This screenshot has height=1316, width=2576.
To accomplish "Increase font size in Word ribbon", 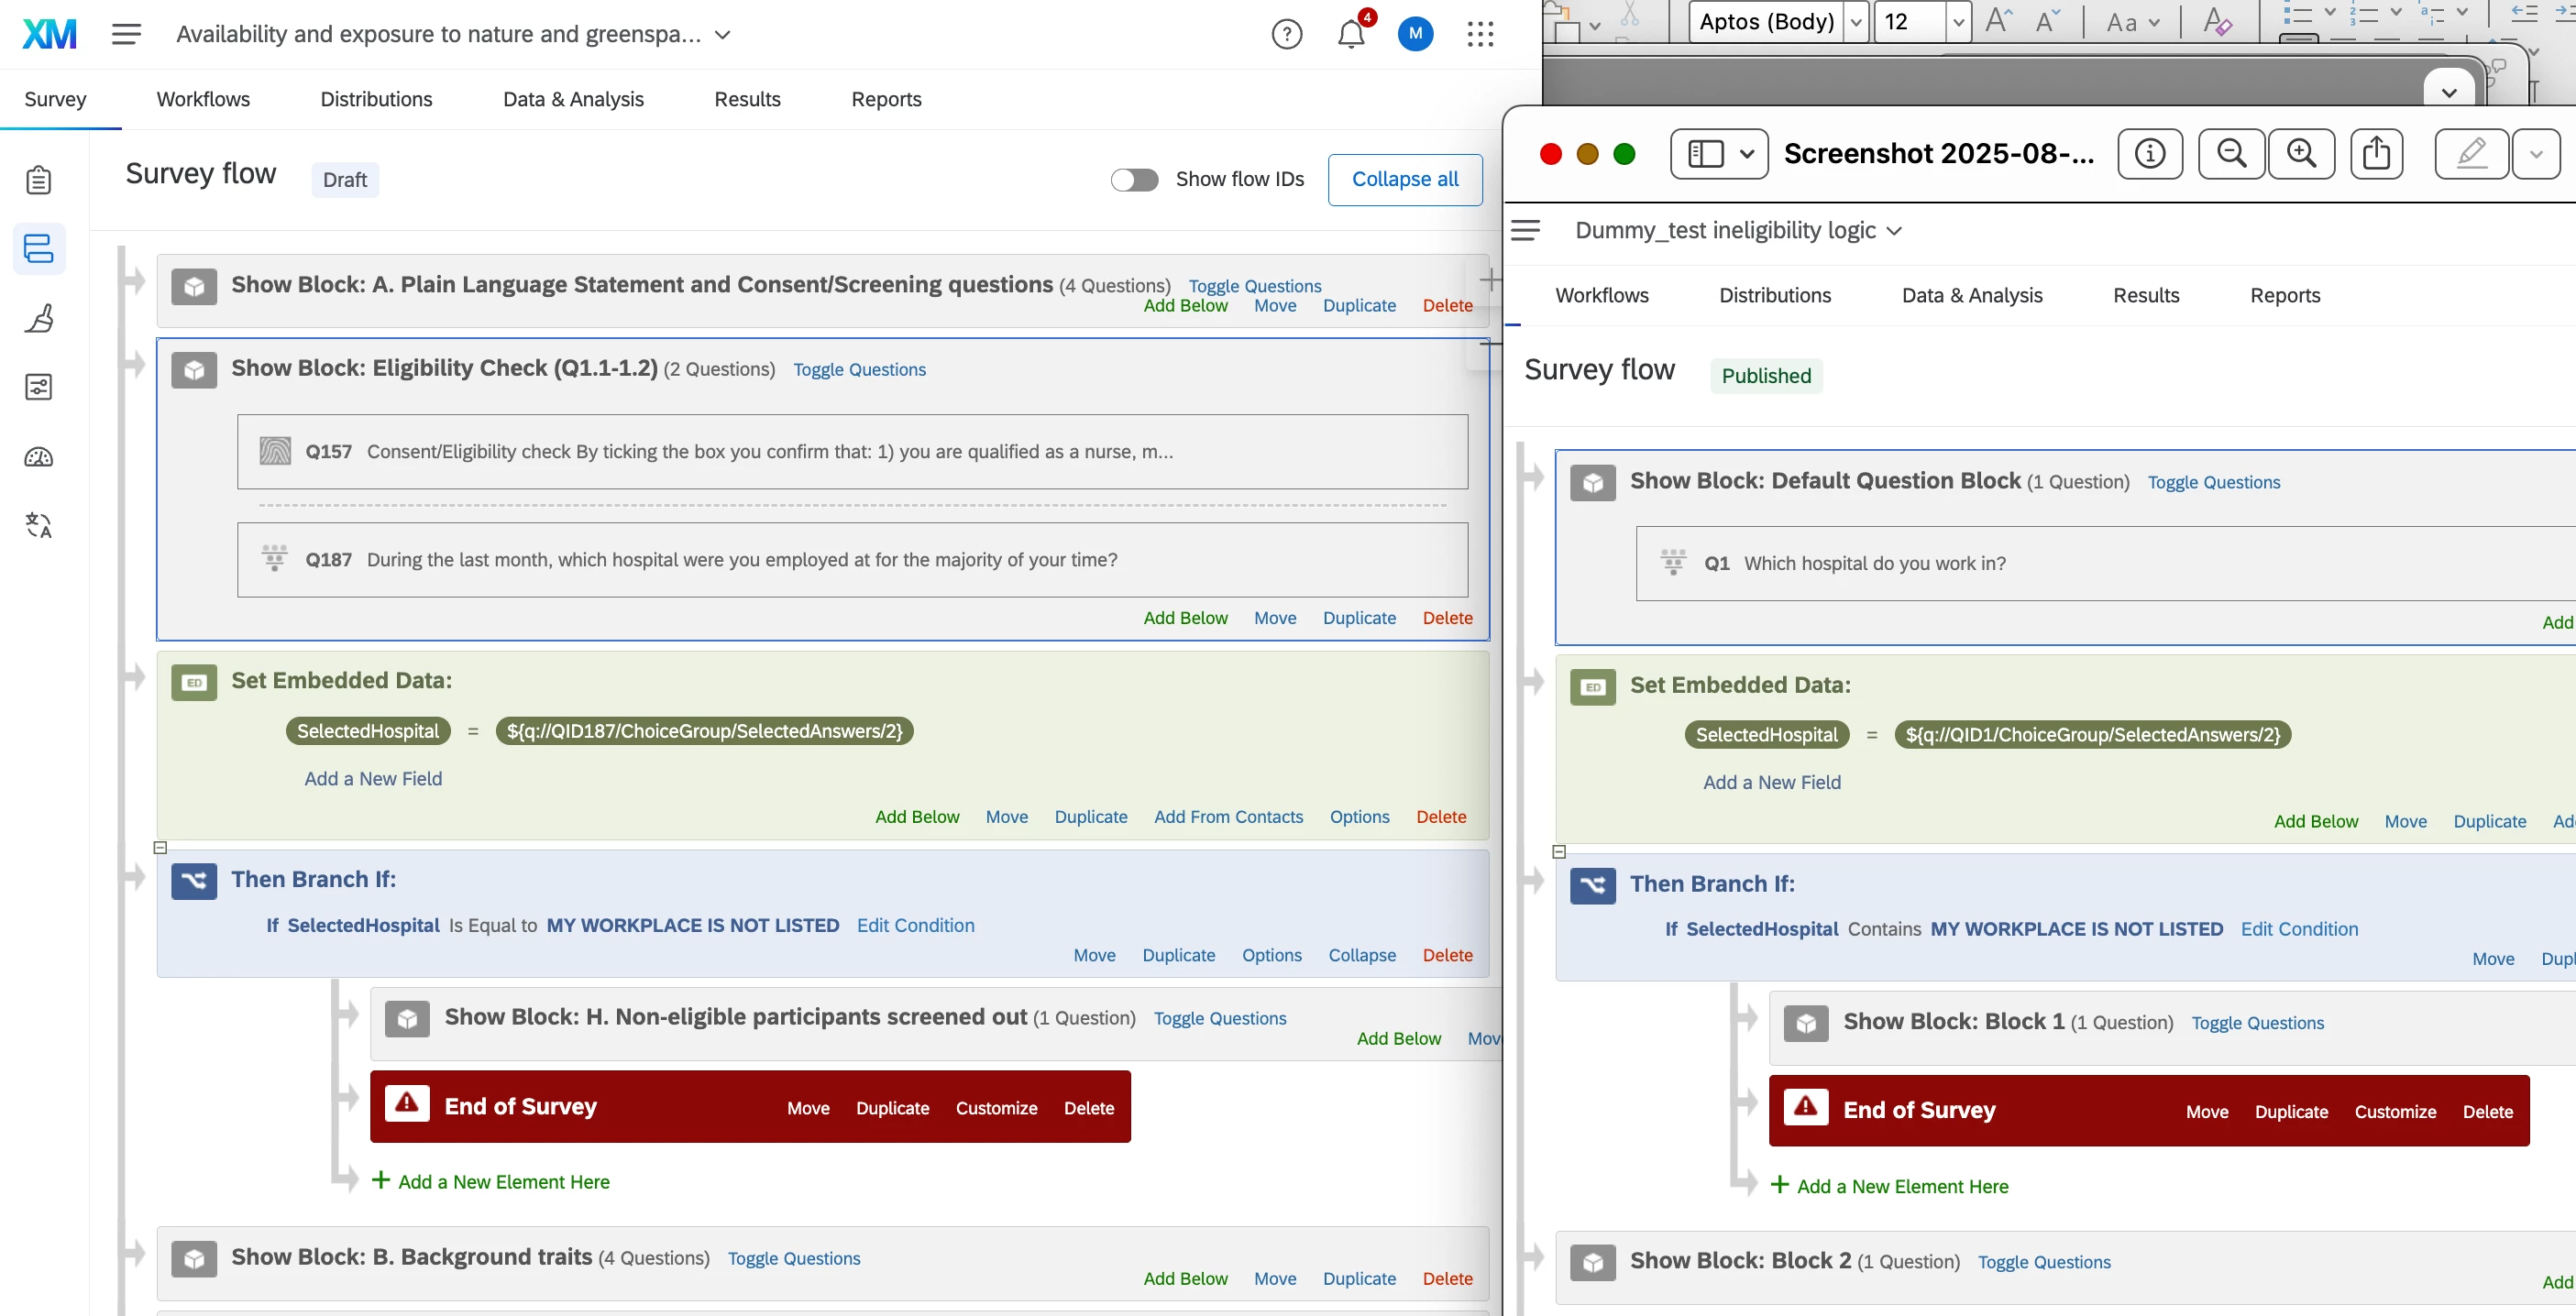I will 1999,21.
